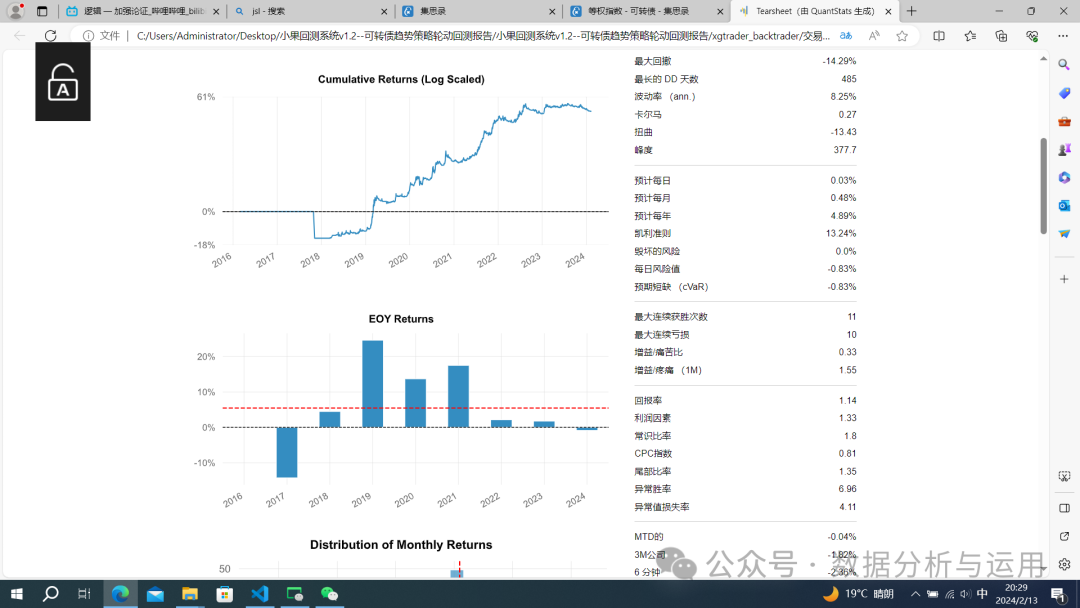Click the 377.7 kurtosis value
The image size is (1080, 608).
pos(845,149)
